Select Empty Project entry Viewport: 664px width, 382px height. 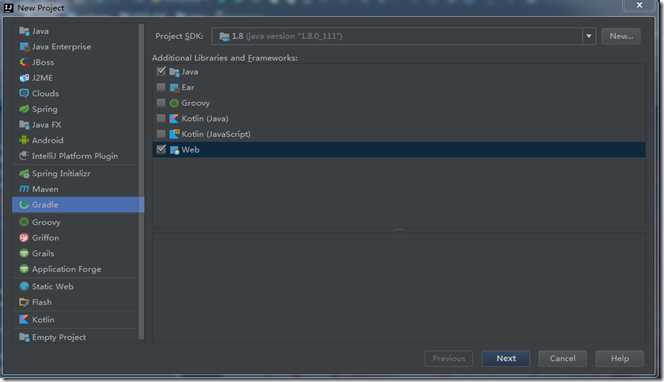click(59, 337)
